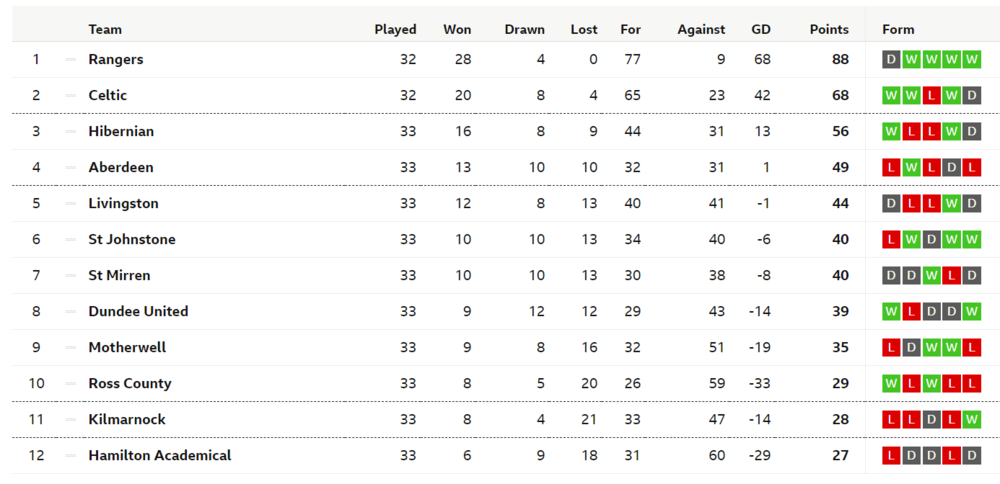Click the no-movement dash beside Ross County
1000x484 pixels.
(x=70, y=384)
